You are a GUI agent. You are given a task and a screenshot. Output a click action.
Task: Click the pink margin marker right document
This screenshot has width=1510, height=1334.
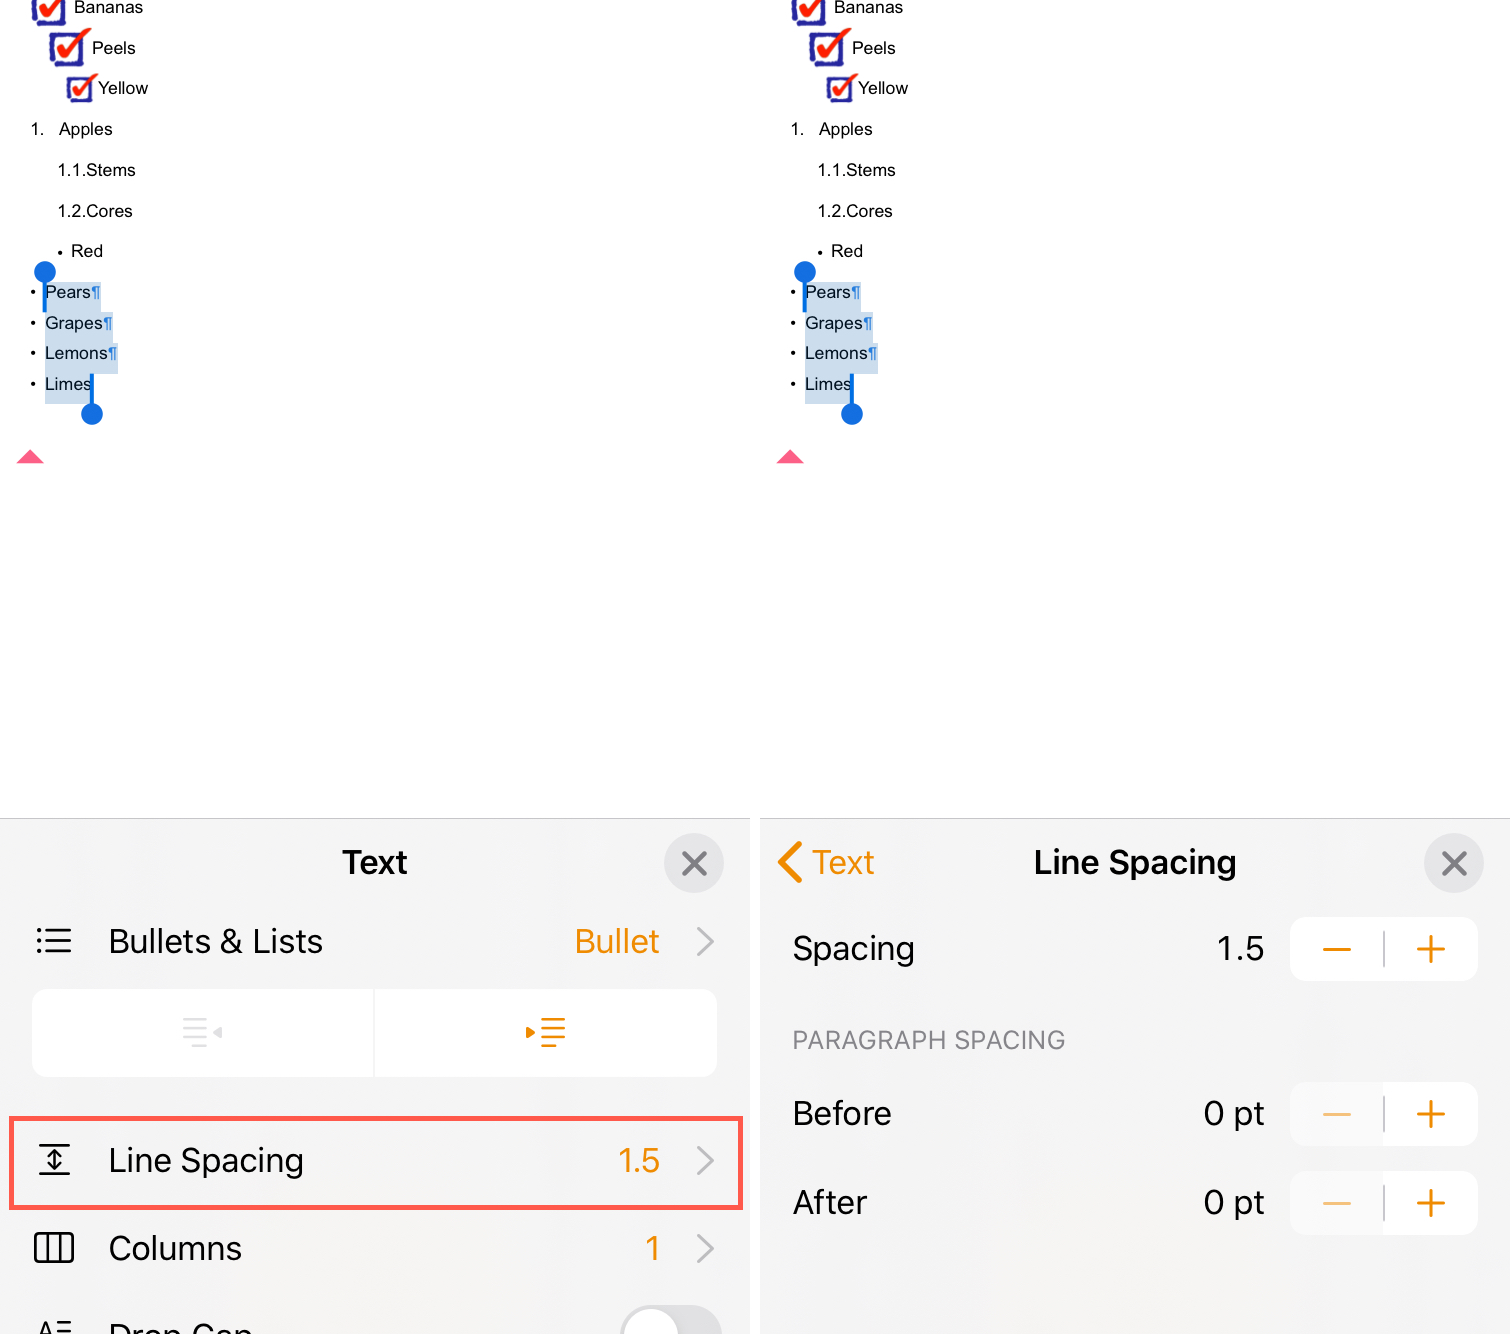tap(790, 457)
